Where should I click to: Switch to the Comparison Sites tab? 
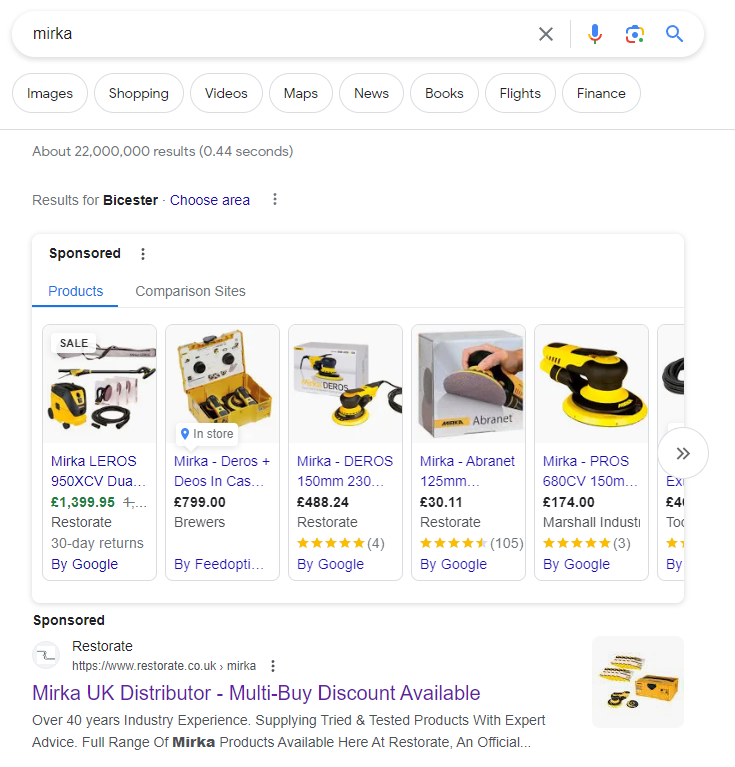click(190, 291)
